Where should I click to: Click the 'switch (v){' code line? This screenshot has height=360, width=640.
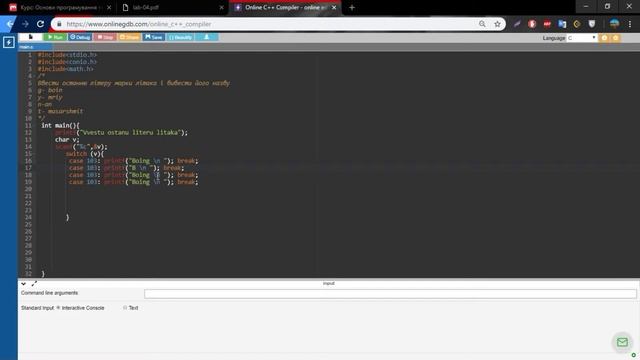(x=84, y=153)
